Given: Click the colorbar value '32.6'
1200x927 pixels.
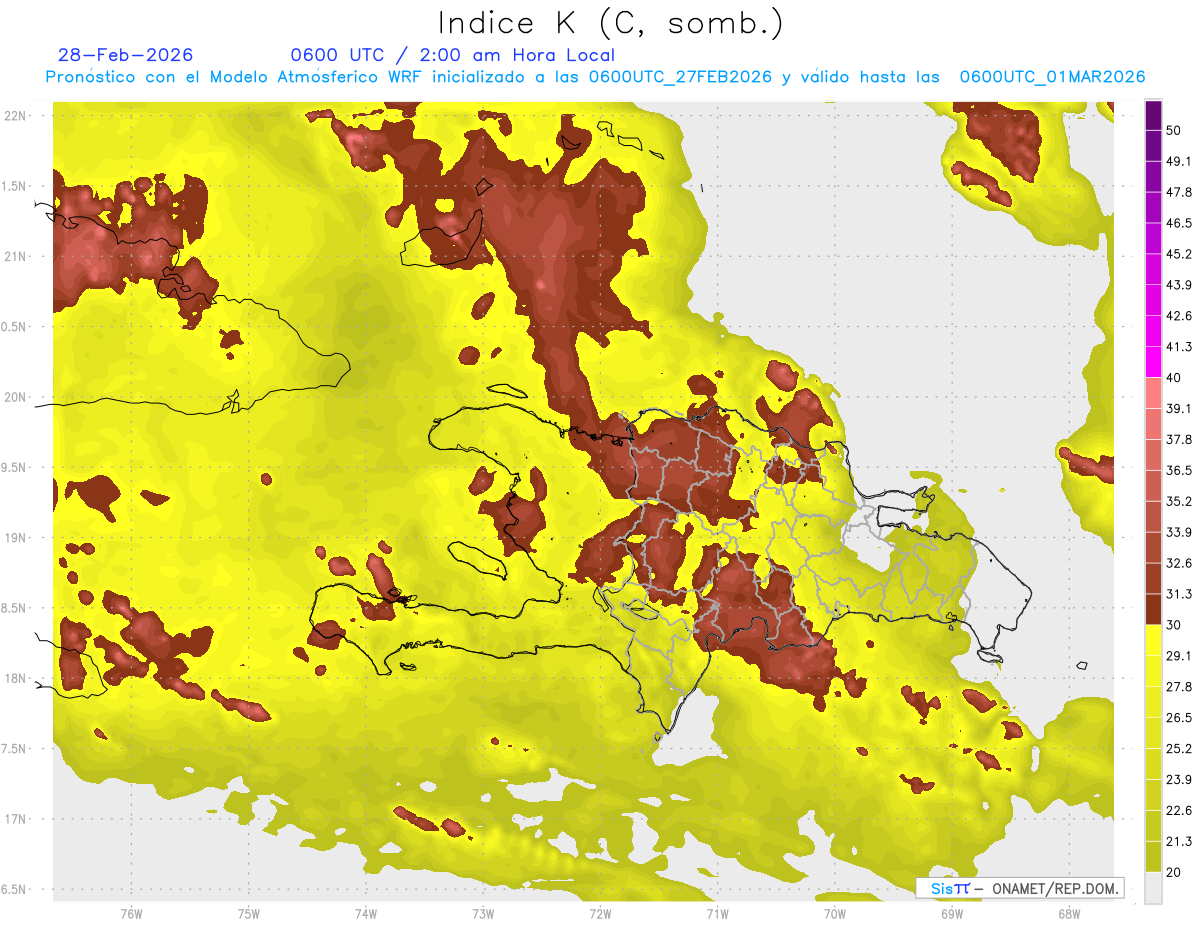Looking at the screenshot, I should 1179,563.
